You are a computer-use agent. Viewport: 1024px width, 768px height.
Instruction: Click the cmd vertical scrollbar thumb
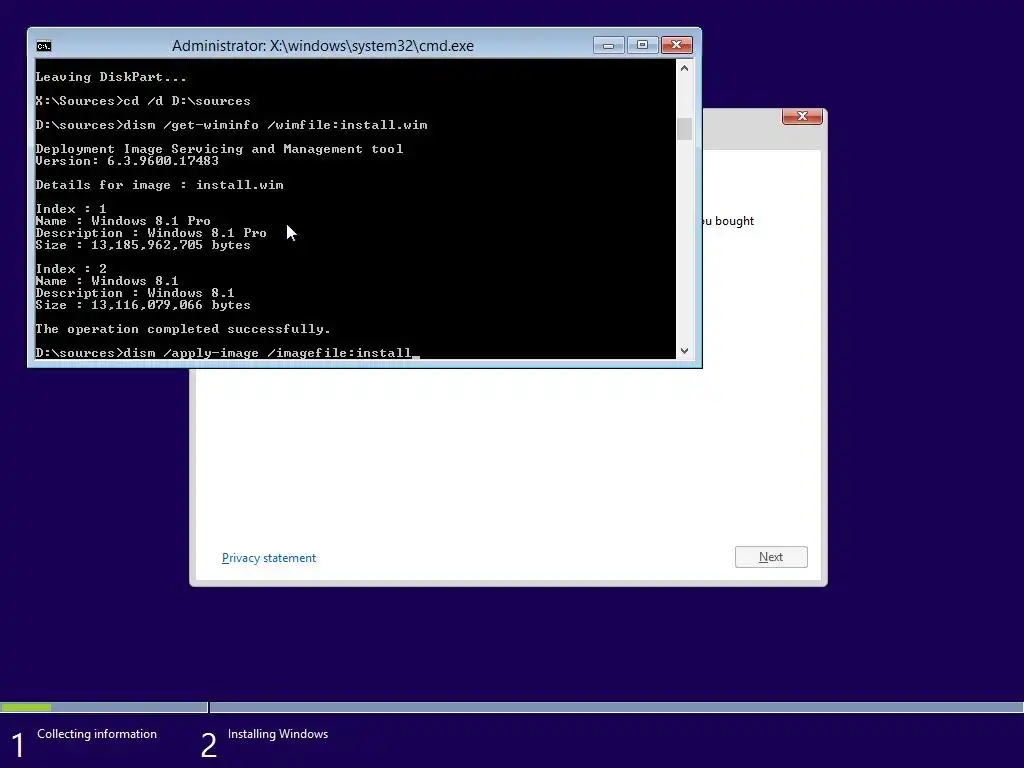(x=684, y=129)
